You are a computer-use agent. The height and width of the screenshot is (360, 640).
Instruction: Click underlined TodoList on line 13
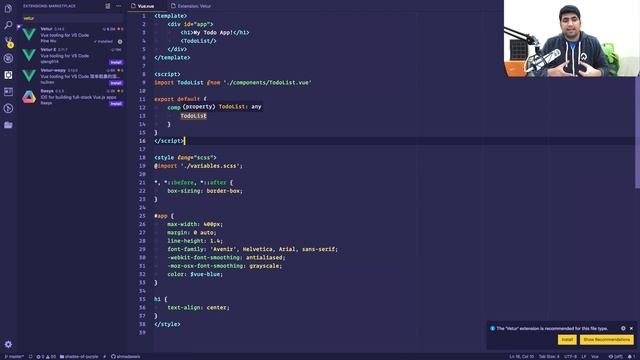point(193,116)
